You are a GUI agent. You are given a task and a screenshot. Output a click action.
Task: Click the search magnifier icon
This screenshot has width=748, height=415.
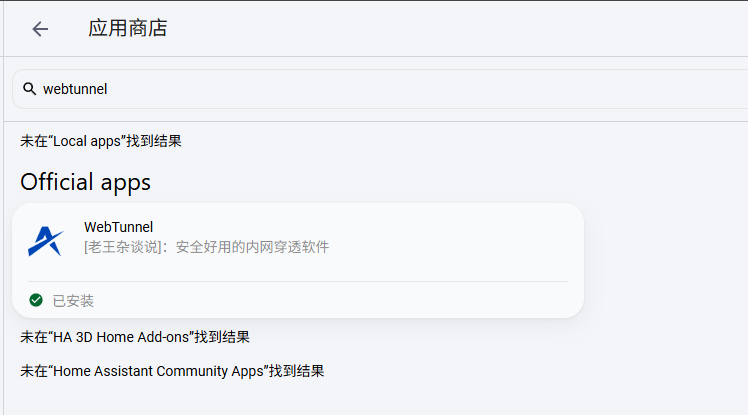(x=30, y=89)
